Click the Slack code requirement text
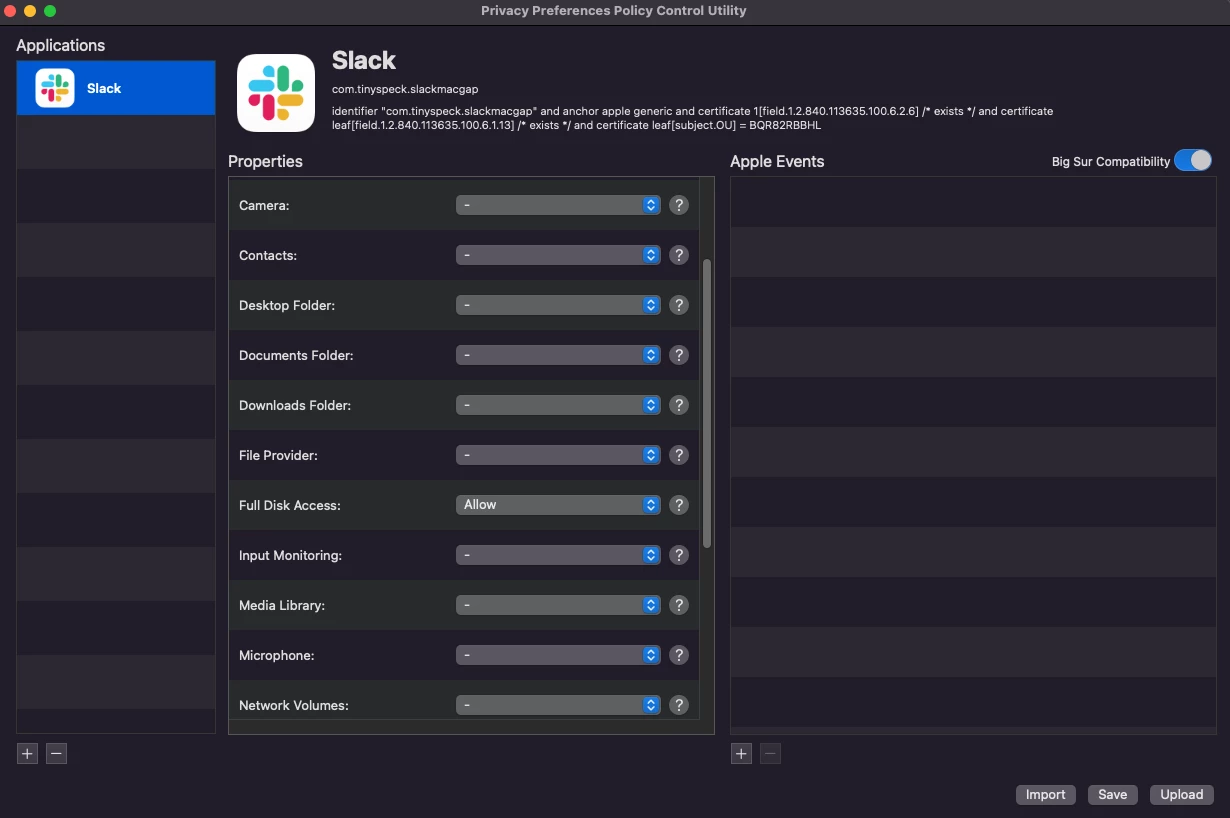This screenshot has width=1230, height=818. [x=692, y=118]
